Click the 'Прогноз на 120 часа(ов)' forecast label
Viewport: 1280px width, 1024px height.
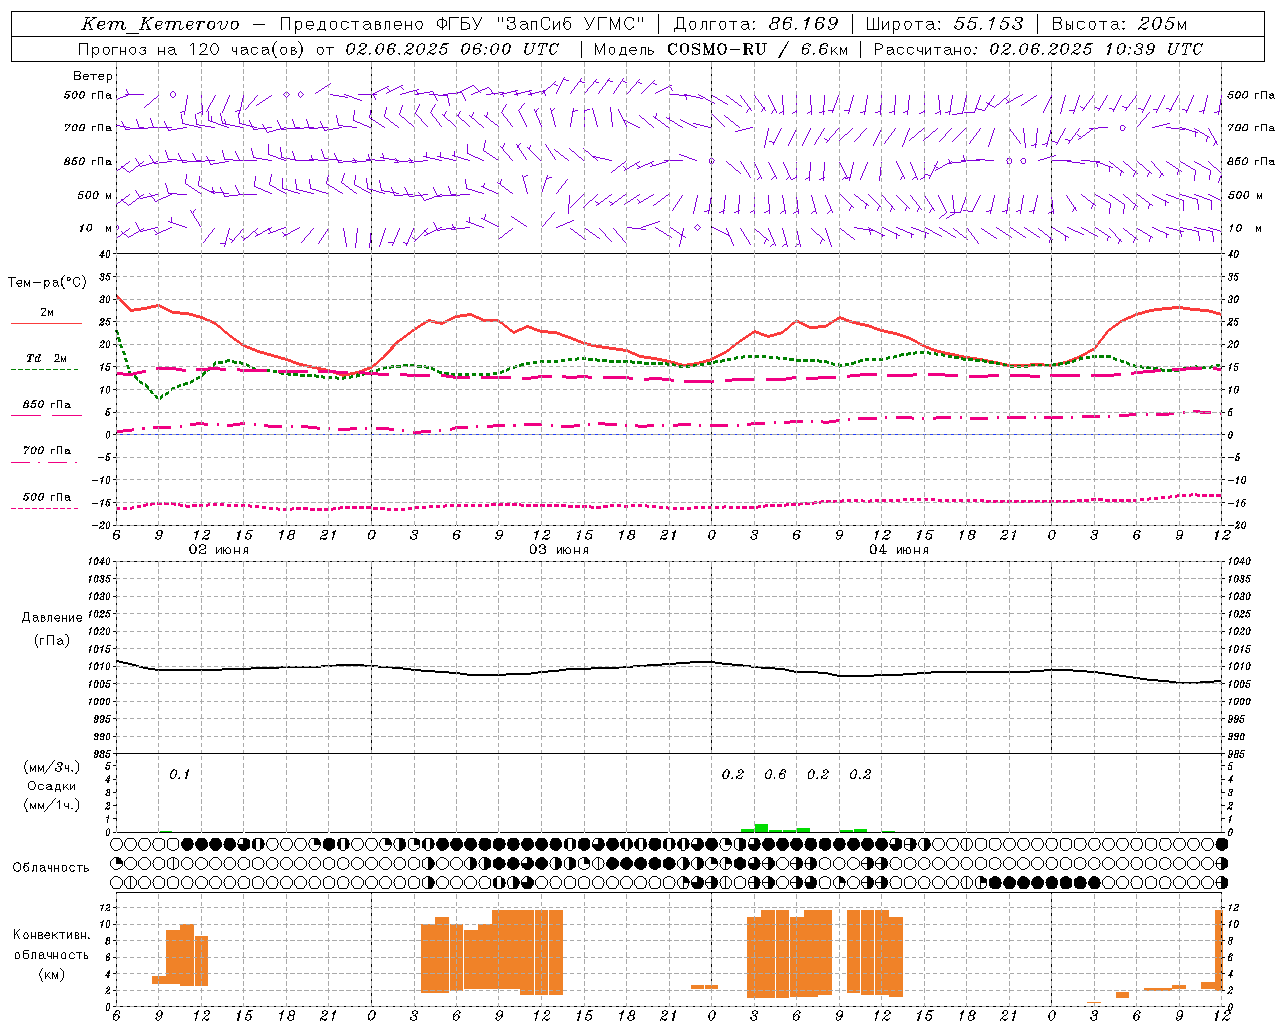(192, 49)
